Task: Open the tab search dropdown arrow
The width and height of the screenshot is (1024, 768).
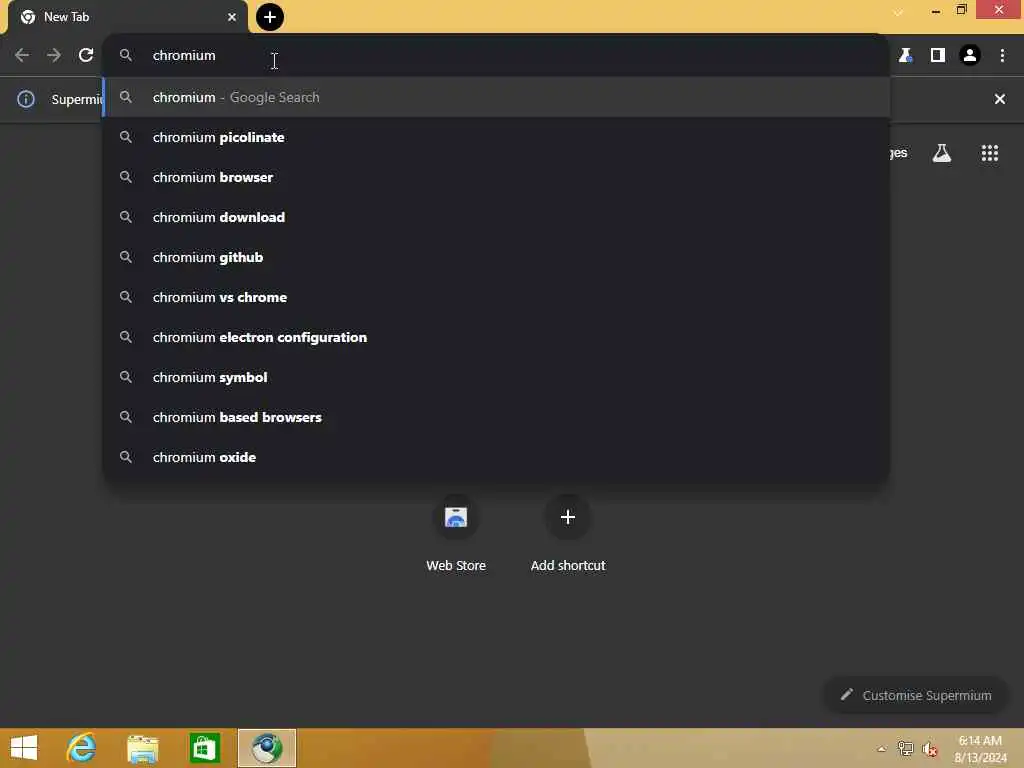Action: coord(899,12)
